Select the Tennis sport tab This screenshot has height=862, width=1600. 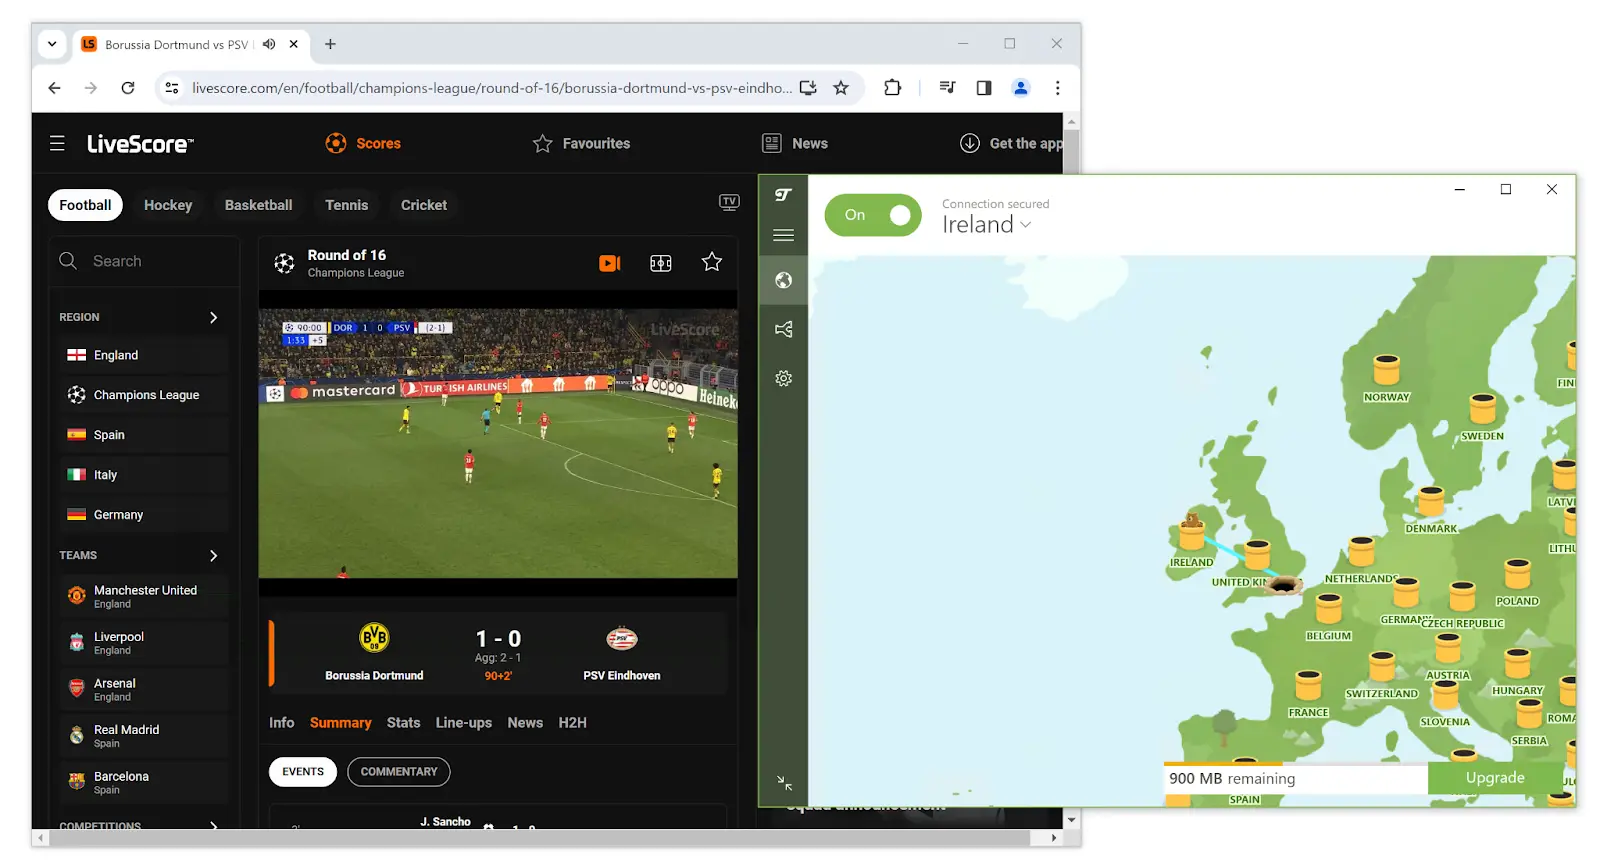[x=347, y=205]
